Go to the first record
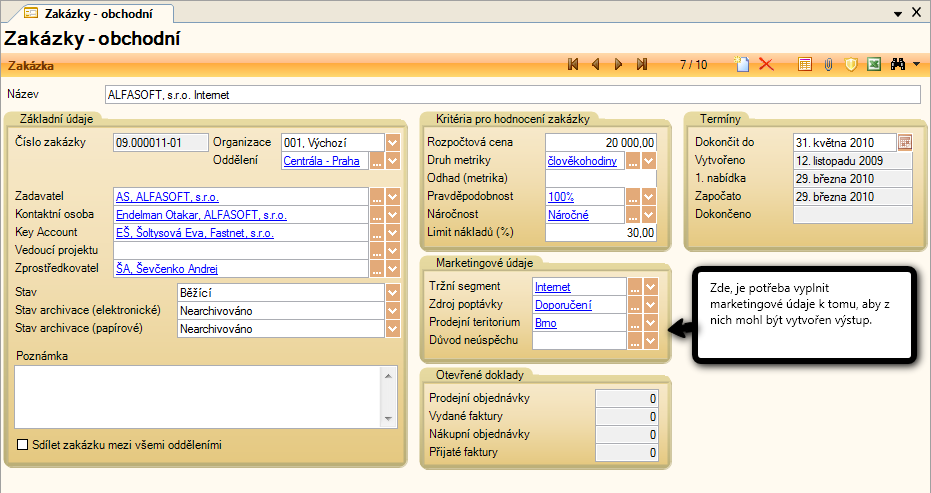Image resolution: width=931 pixels, height=493 pixels. coord(573,65)
